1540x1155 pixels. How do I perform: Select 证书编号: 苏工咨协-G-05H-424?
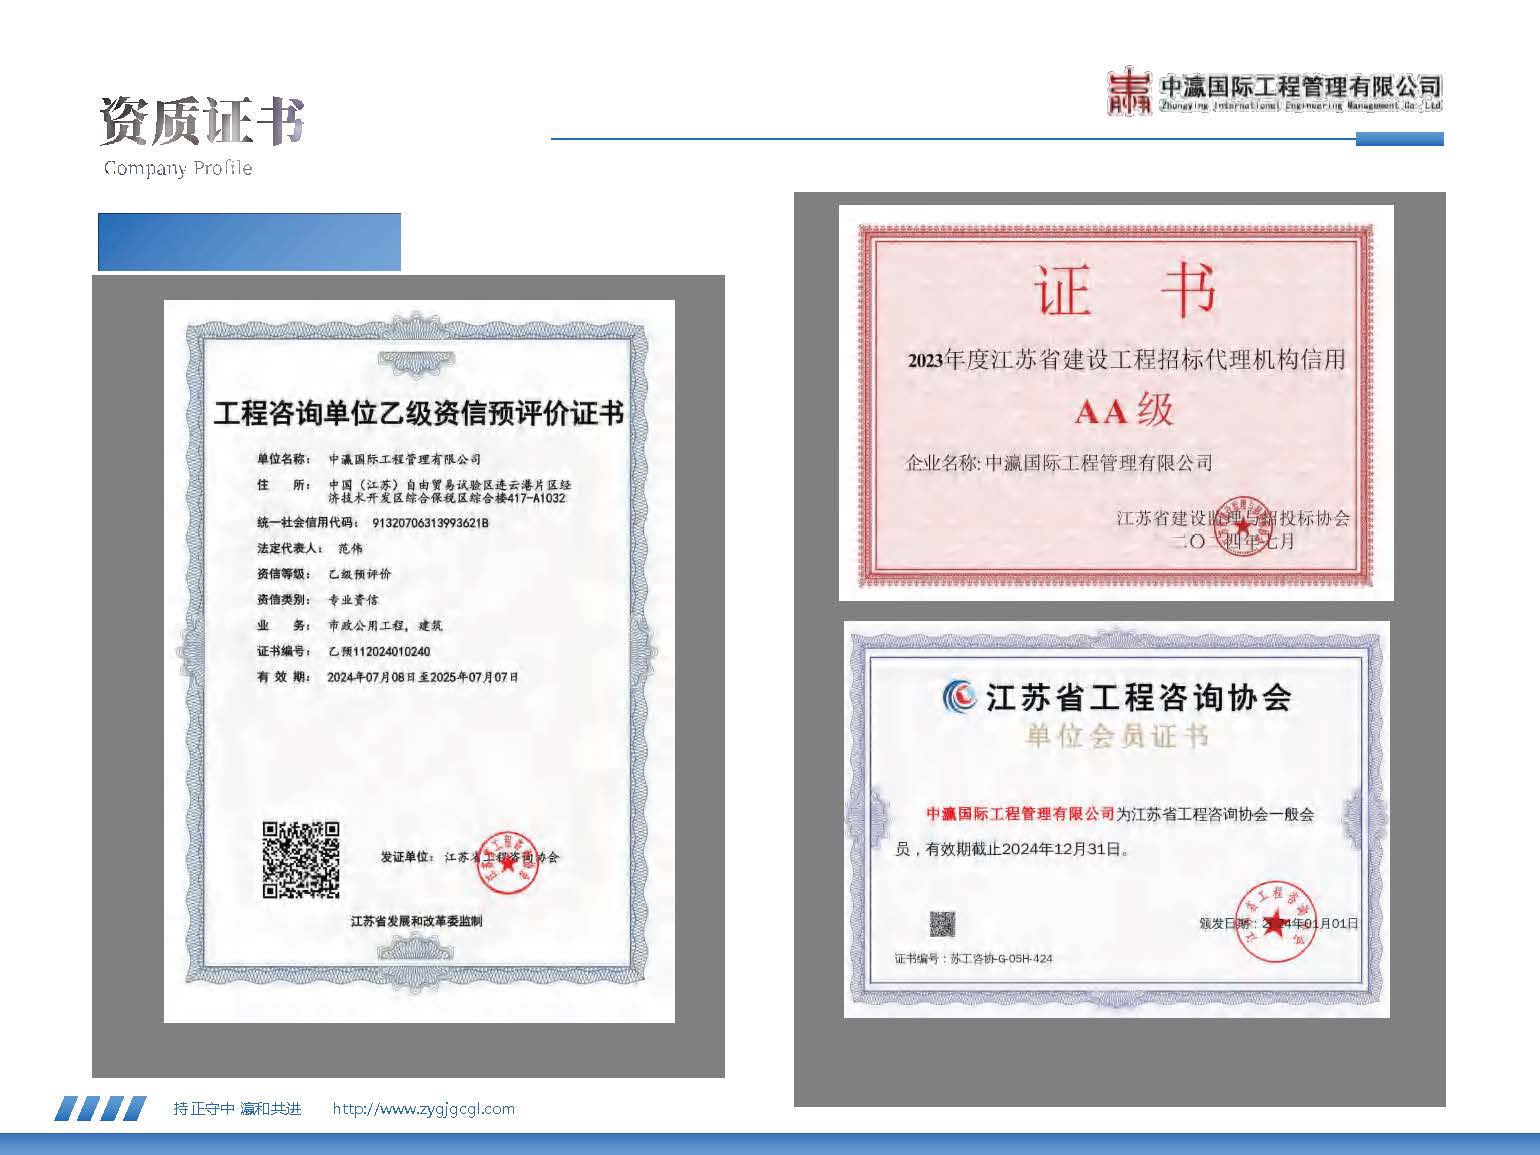(973, 959)
